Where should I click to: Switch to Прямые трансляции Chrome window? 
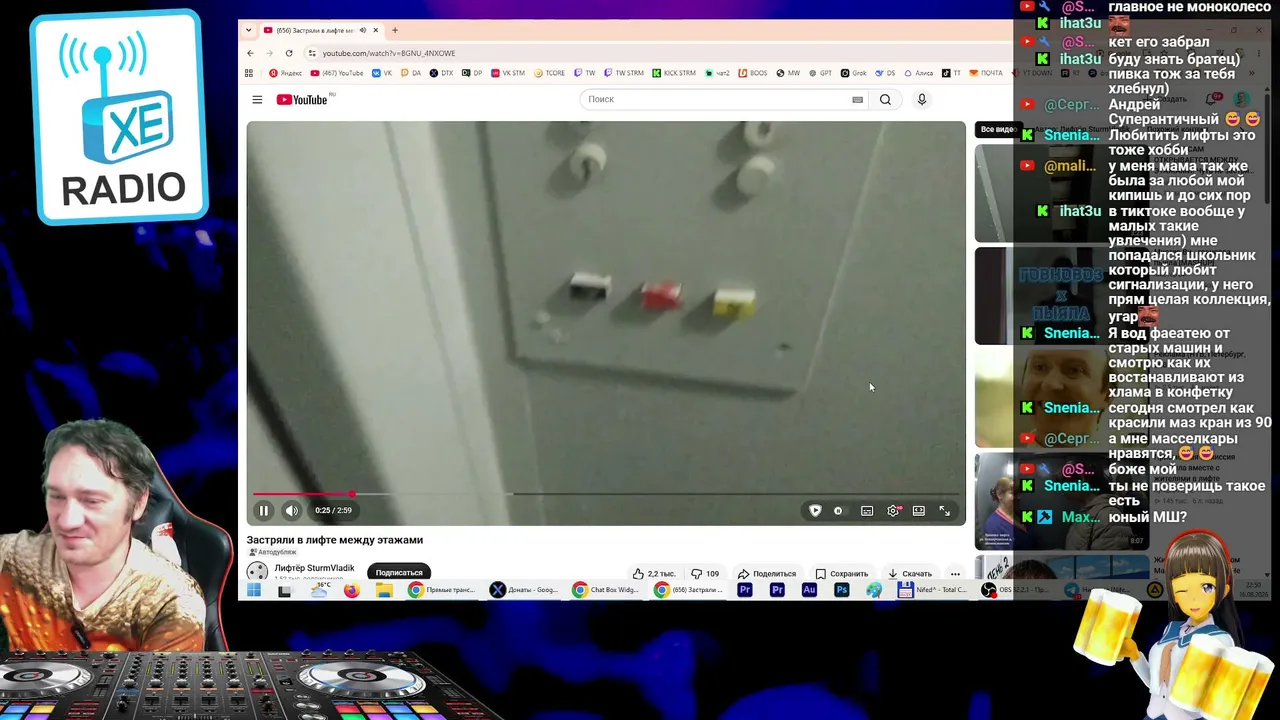442,591
